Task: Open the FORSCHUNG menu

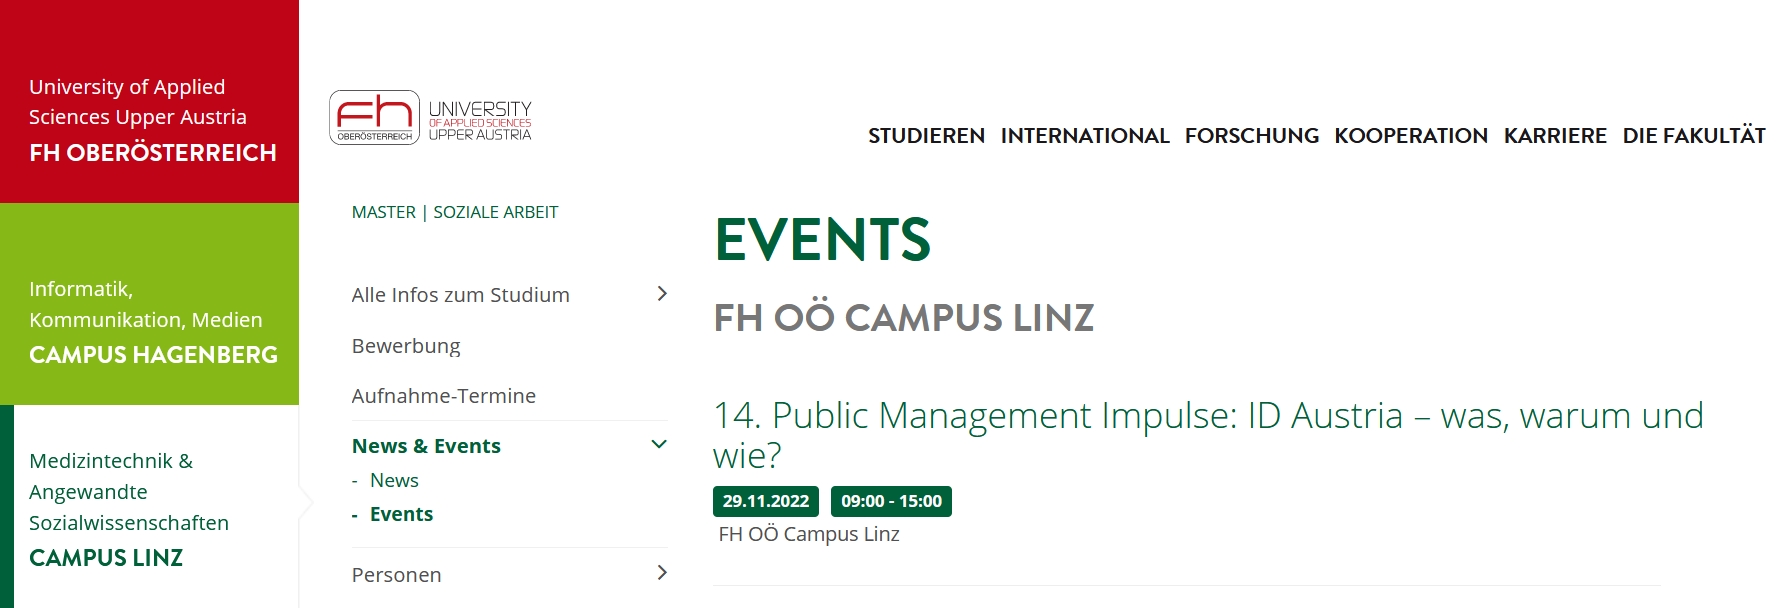Action: pos(1252,135)
